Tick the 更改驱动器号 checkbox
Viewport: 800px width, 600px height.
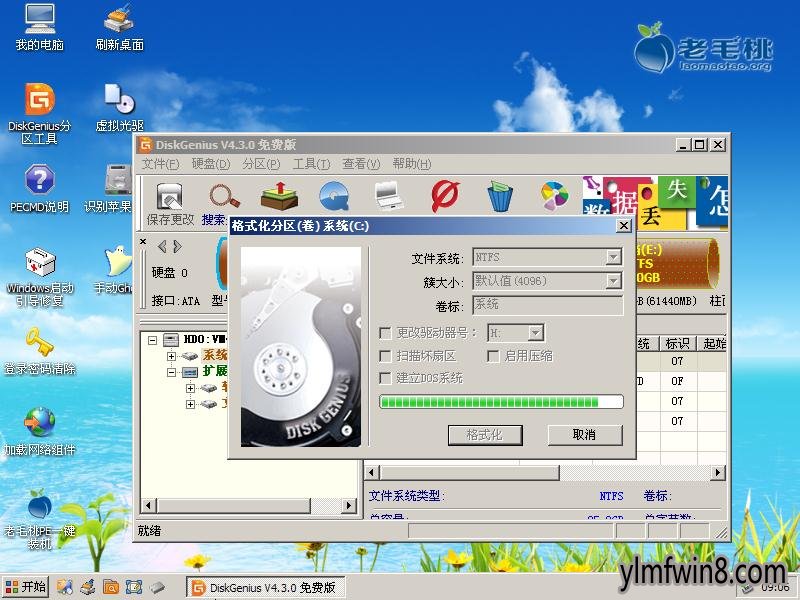385,333
